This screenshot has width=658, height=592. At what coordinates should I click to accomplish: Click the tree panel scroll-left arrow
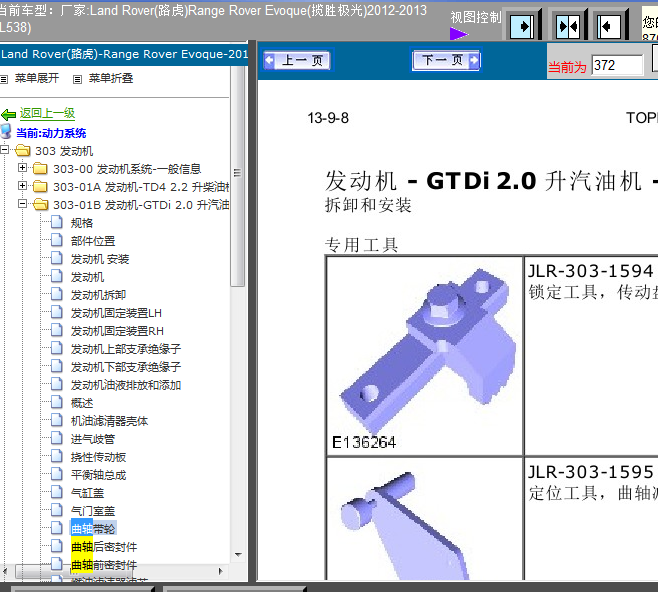[x=5, y=571]
